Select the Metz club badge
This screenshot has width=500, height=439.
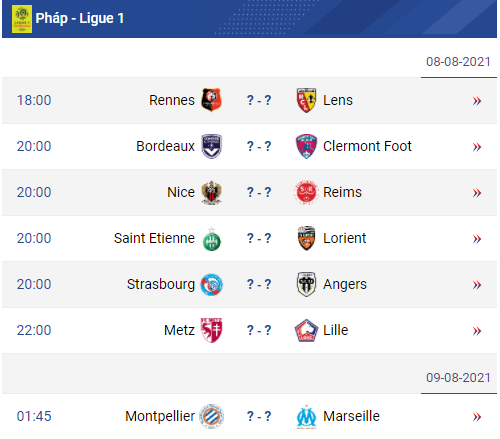211,330
